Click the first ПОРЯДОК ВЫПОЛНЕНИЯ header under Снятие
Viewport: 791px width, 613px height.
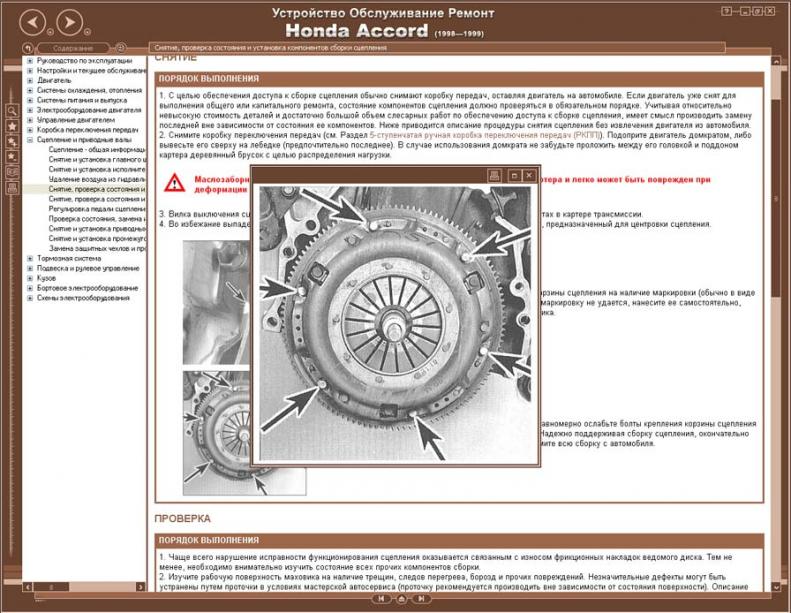pyautogui.click(x=459, y=79)
